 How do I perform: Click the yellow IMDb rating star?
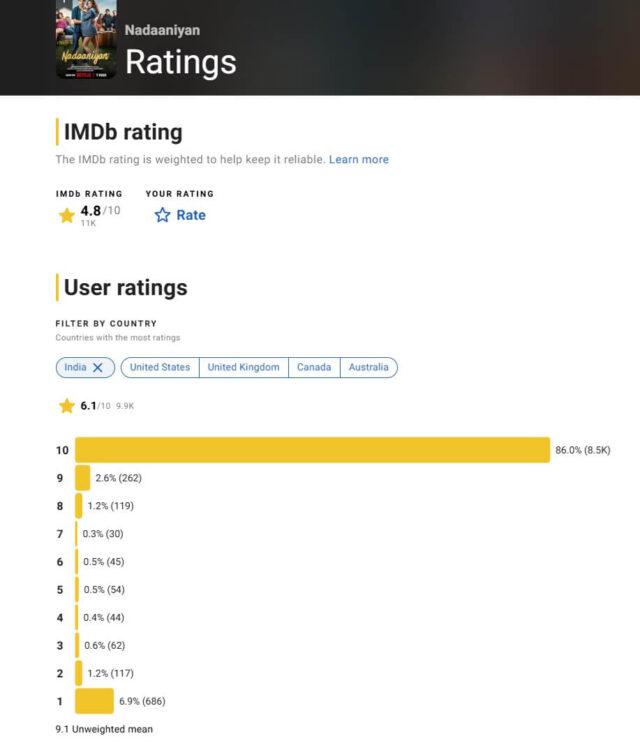pyautogui.click(x=67, y=215)
